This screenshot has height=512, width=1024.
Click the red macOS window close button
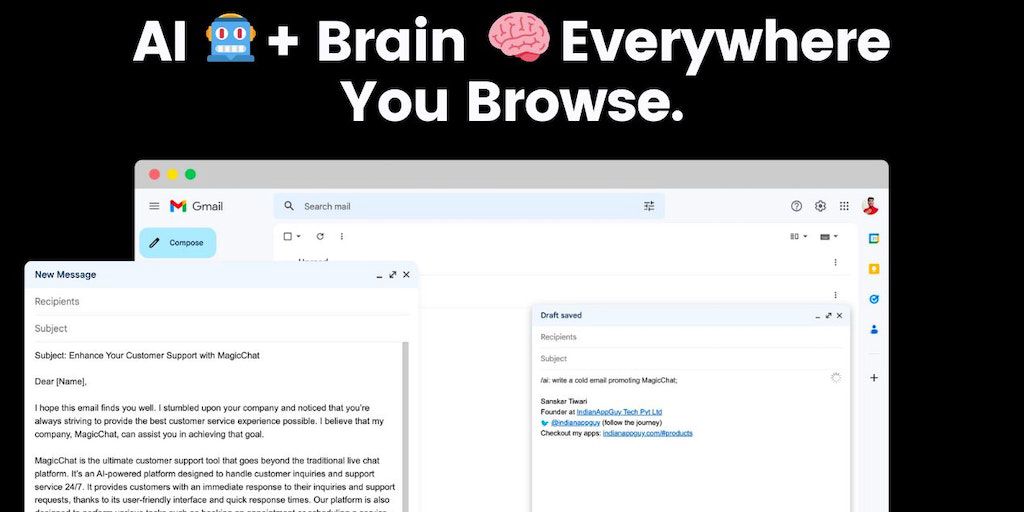154,174
